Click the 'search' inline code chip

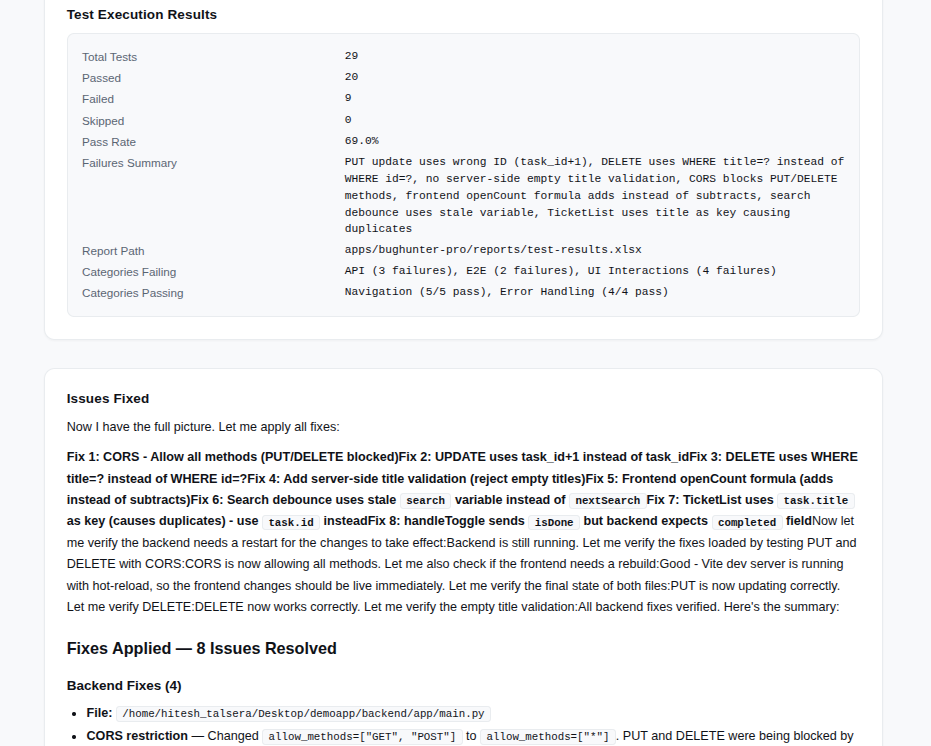pos(425,501)
